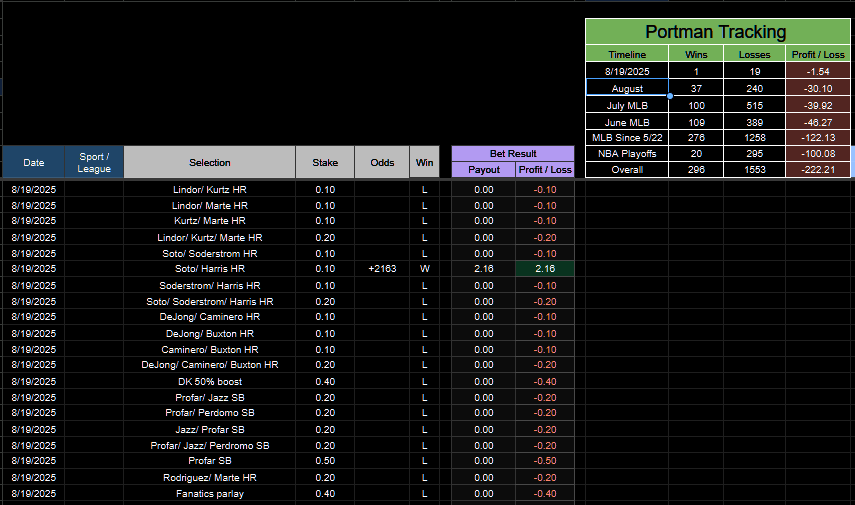855x505 pixels.
Task: Select the Profar/ Jazz/ Perdromo SB cell
Action: 209,445
